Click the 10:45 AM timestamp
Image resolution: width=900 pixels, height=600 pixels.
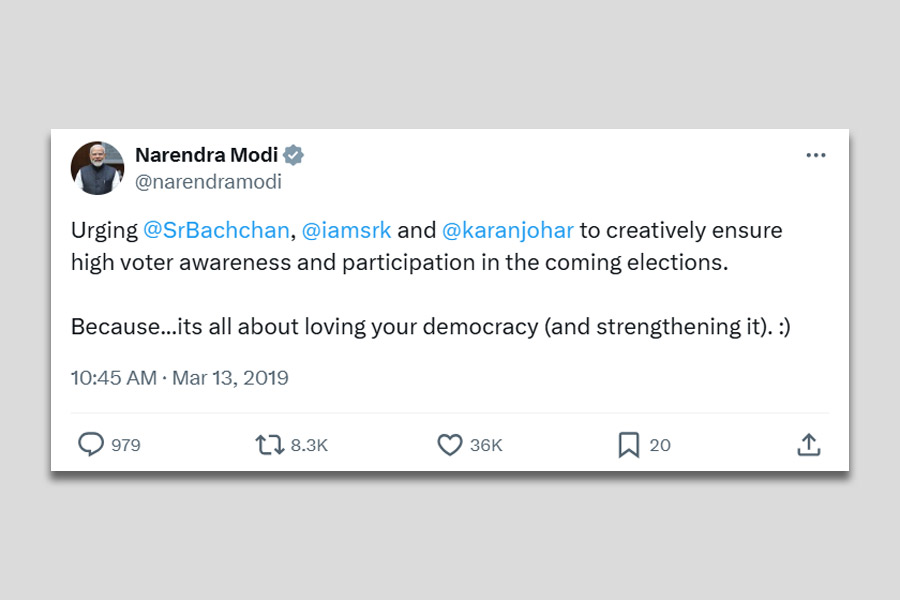coord(113,378)
